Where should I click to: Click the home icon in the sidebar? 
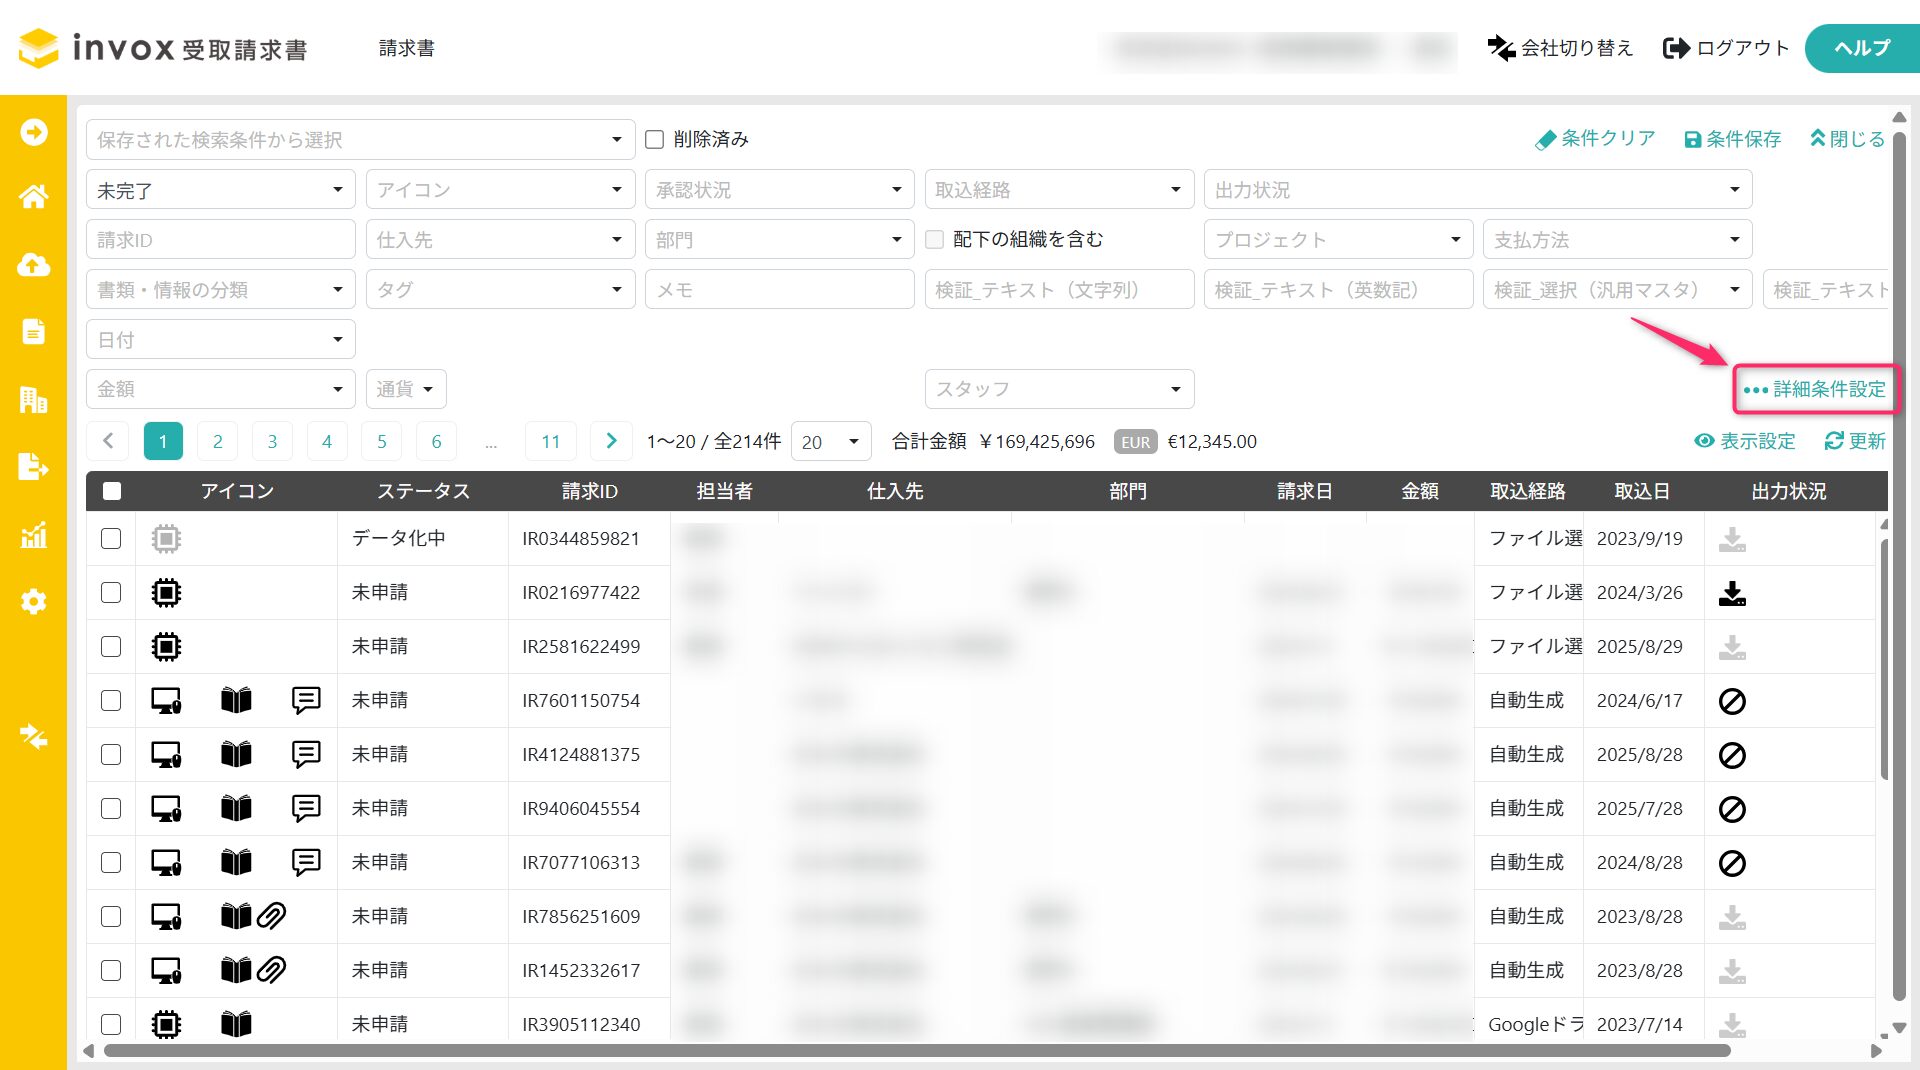(33, 197)
